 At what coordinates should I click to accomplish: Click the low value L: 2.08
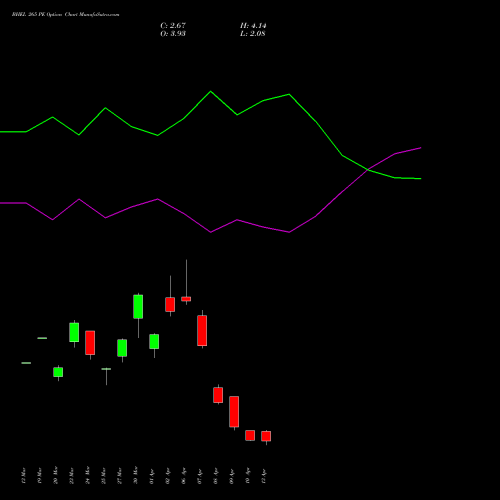click(x=253, y=34)
